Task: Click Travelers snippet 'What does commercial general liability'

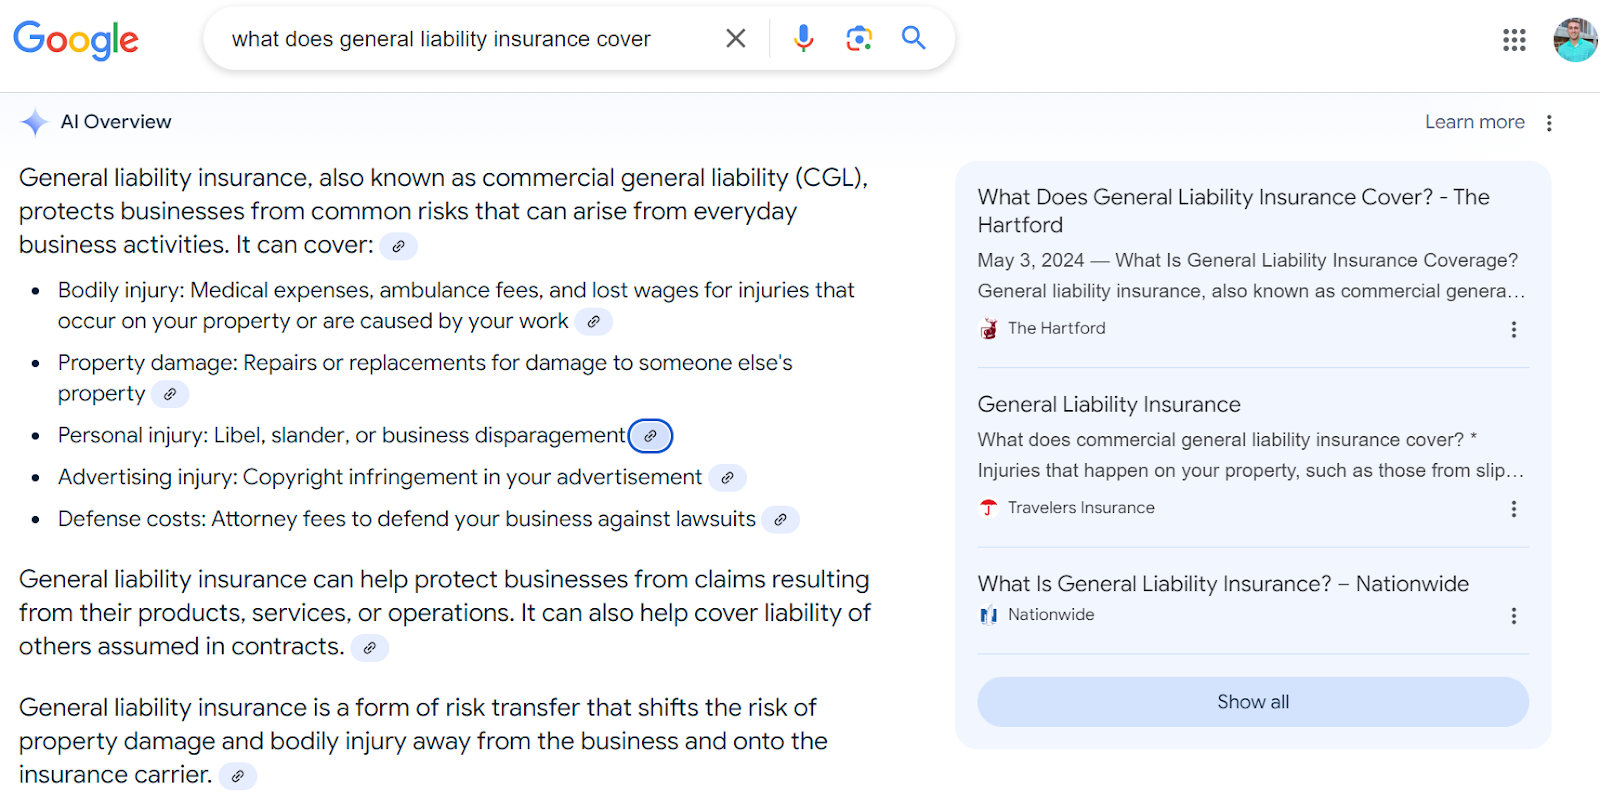Action: (1251, 455)
